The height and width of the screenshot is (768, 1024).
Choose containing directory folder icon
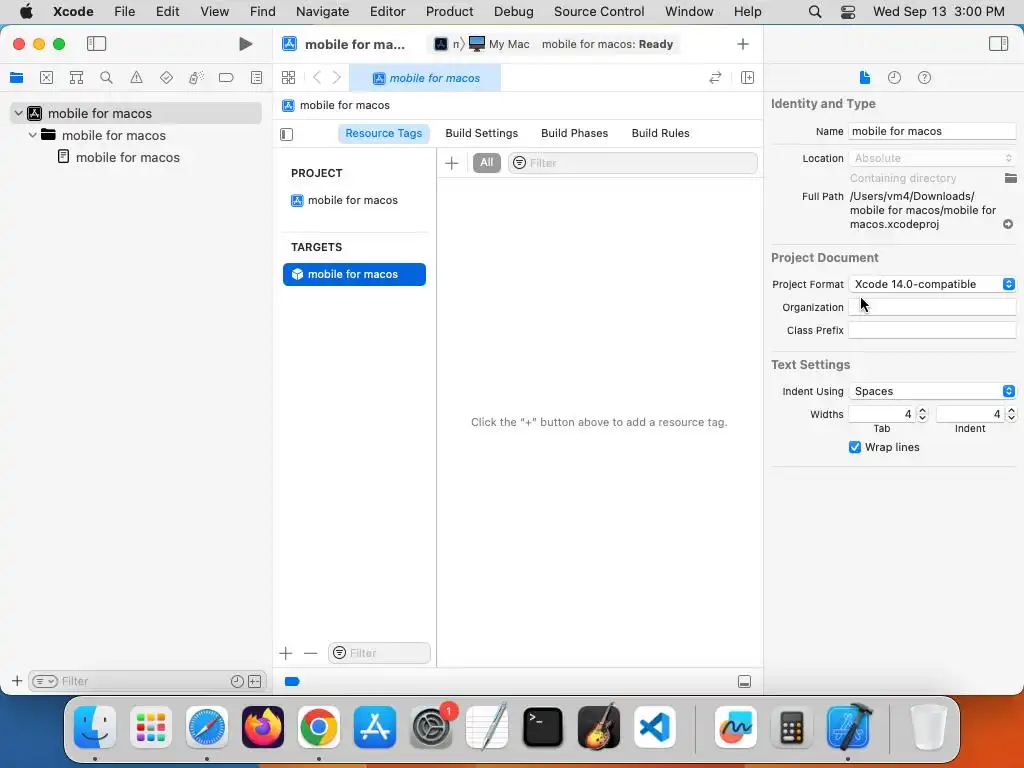1010,178
